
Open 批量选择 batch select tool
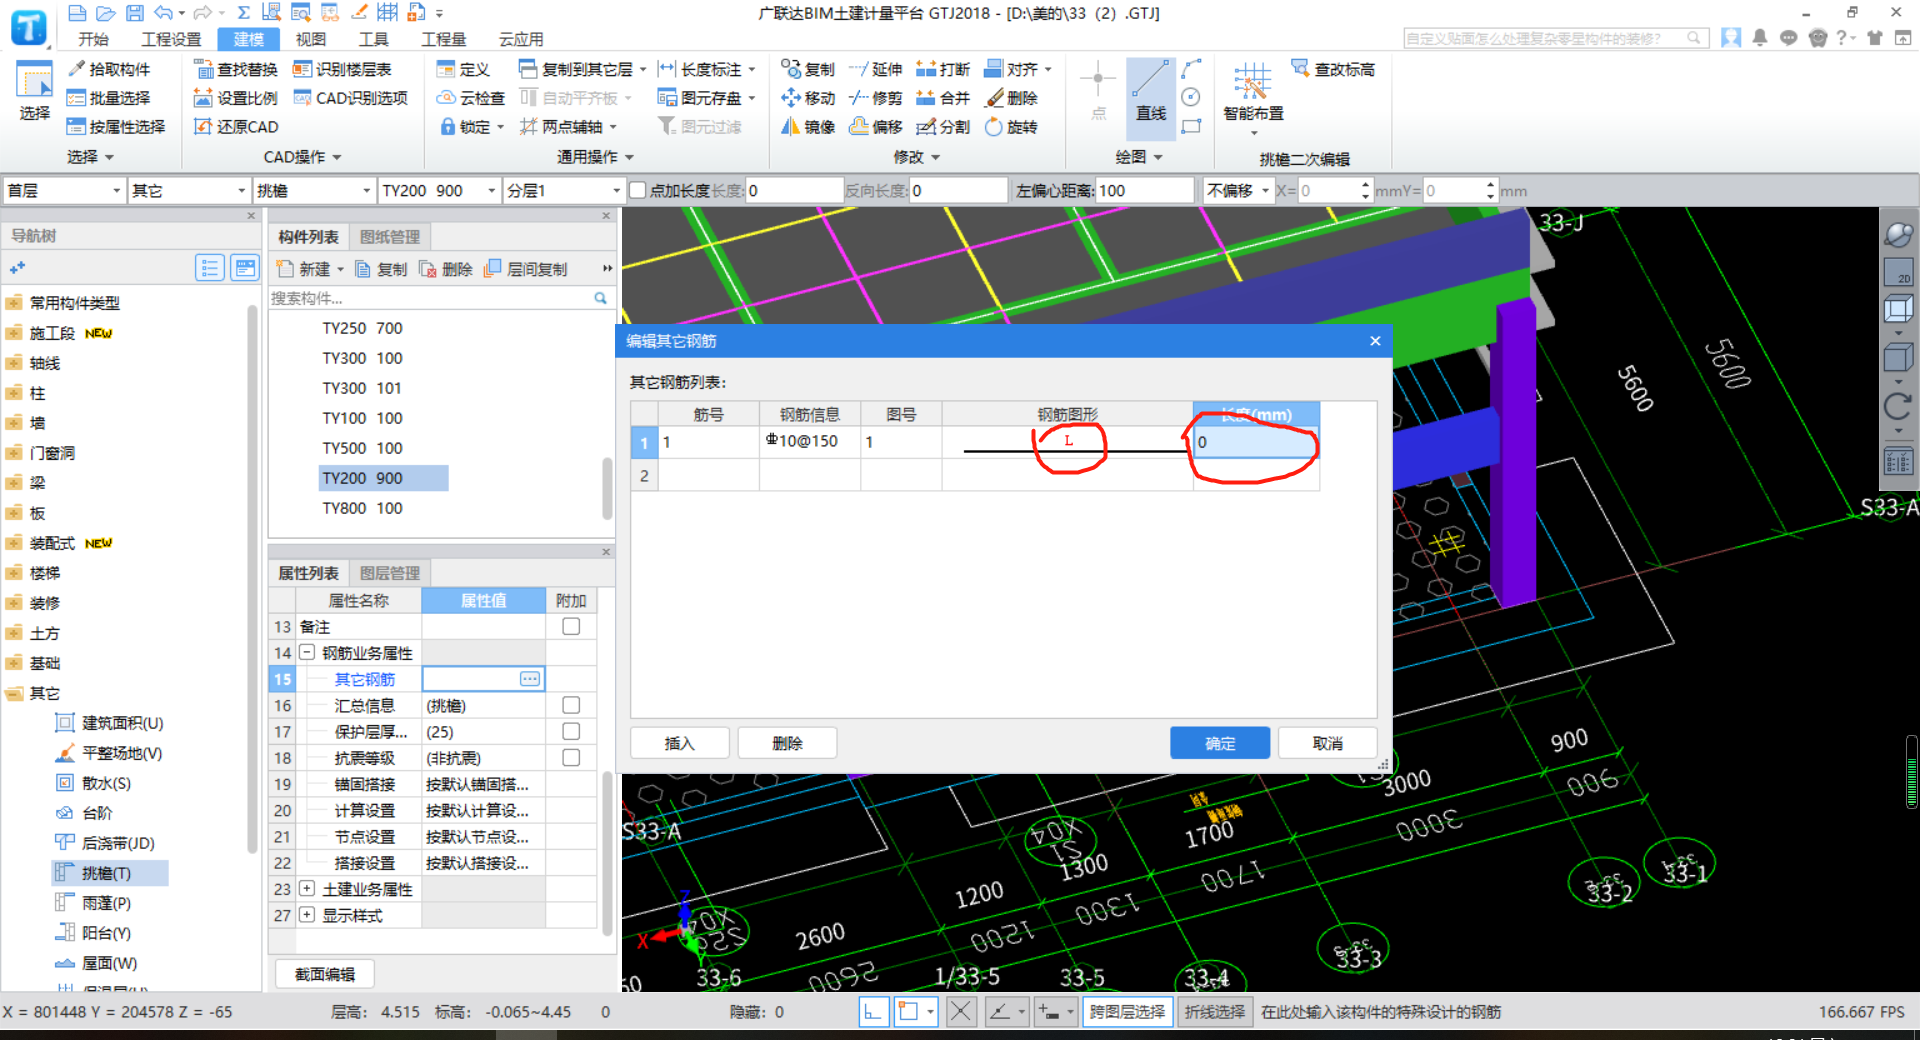109,98
